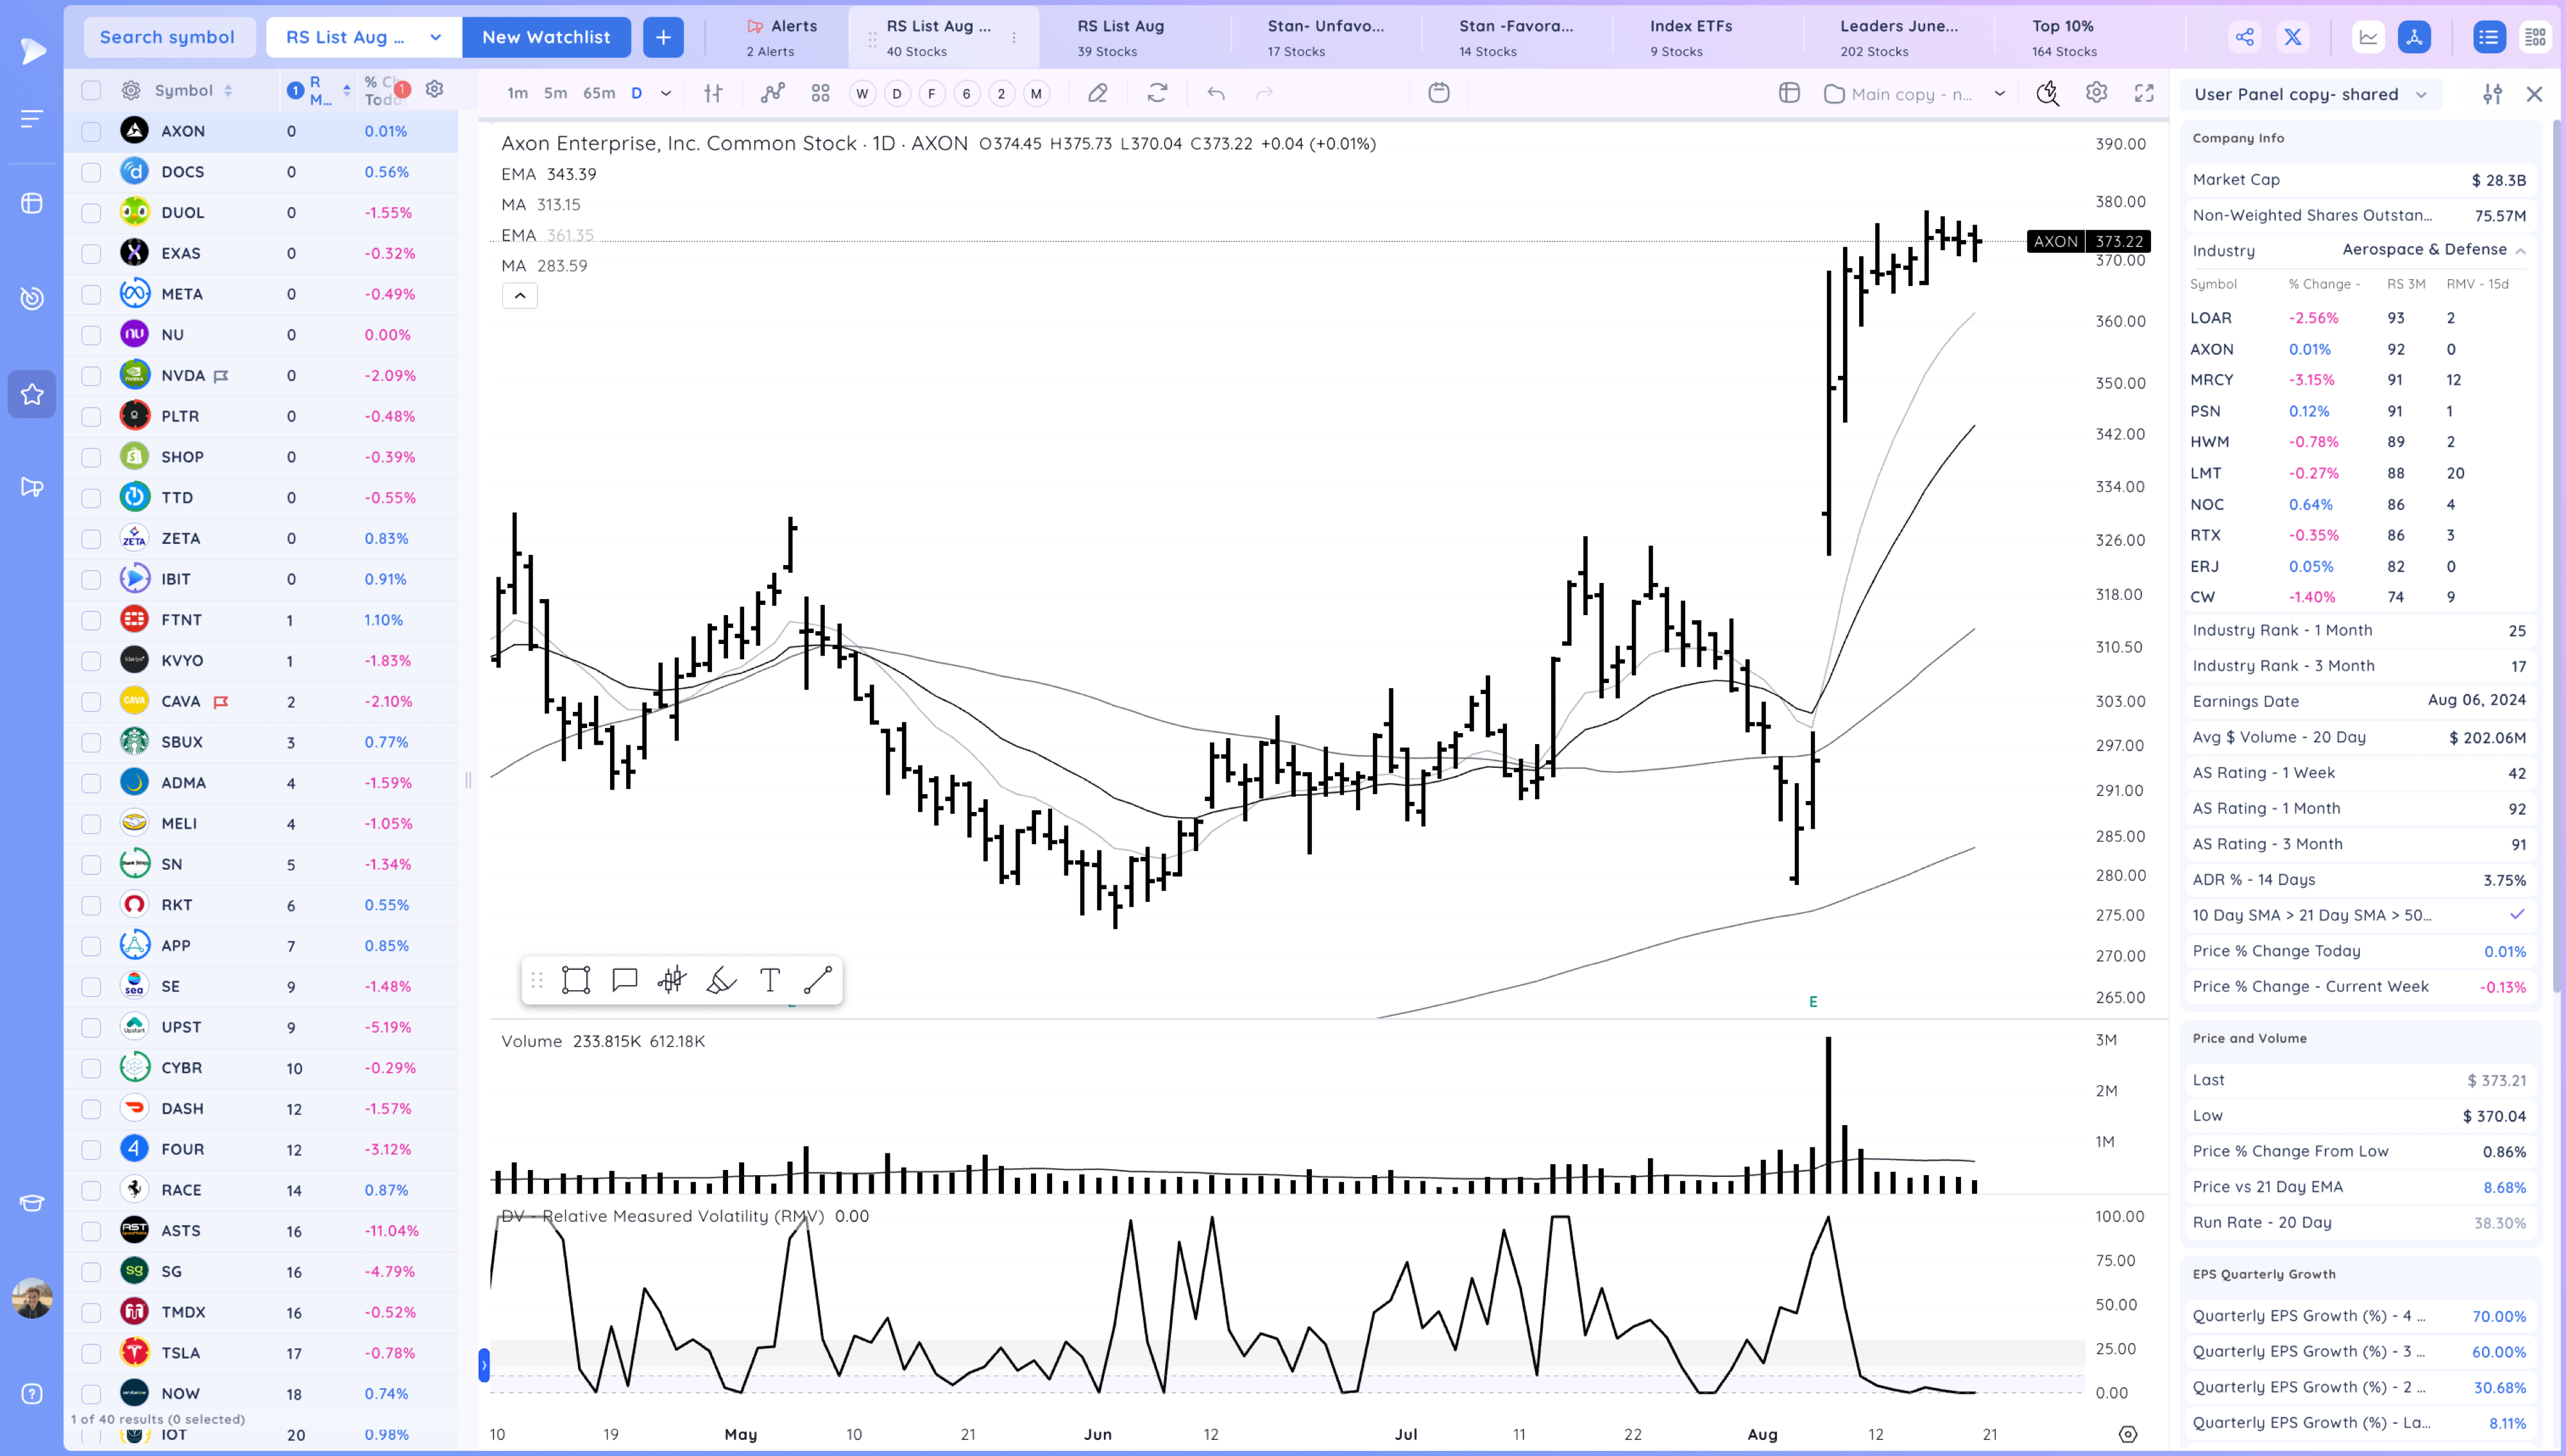The height and width of the screenshot is (1456, 2566).
Task: Tick the NVDA row checkbox
Action: [x=91, y=376]
